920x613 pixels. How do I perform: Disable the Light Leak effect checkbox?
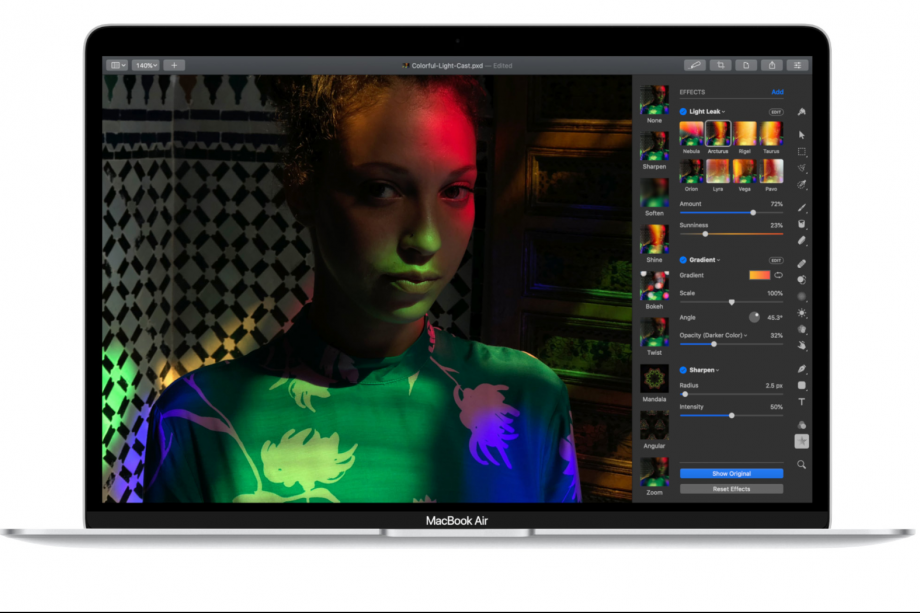pyautogui.click(x=683, y=111)
